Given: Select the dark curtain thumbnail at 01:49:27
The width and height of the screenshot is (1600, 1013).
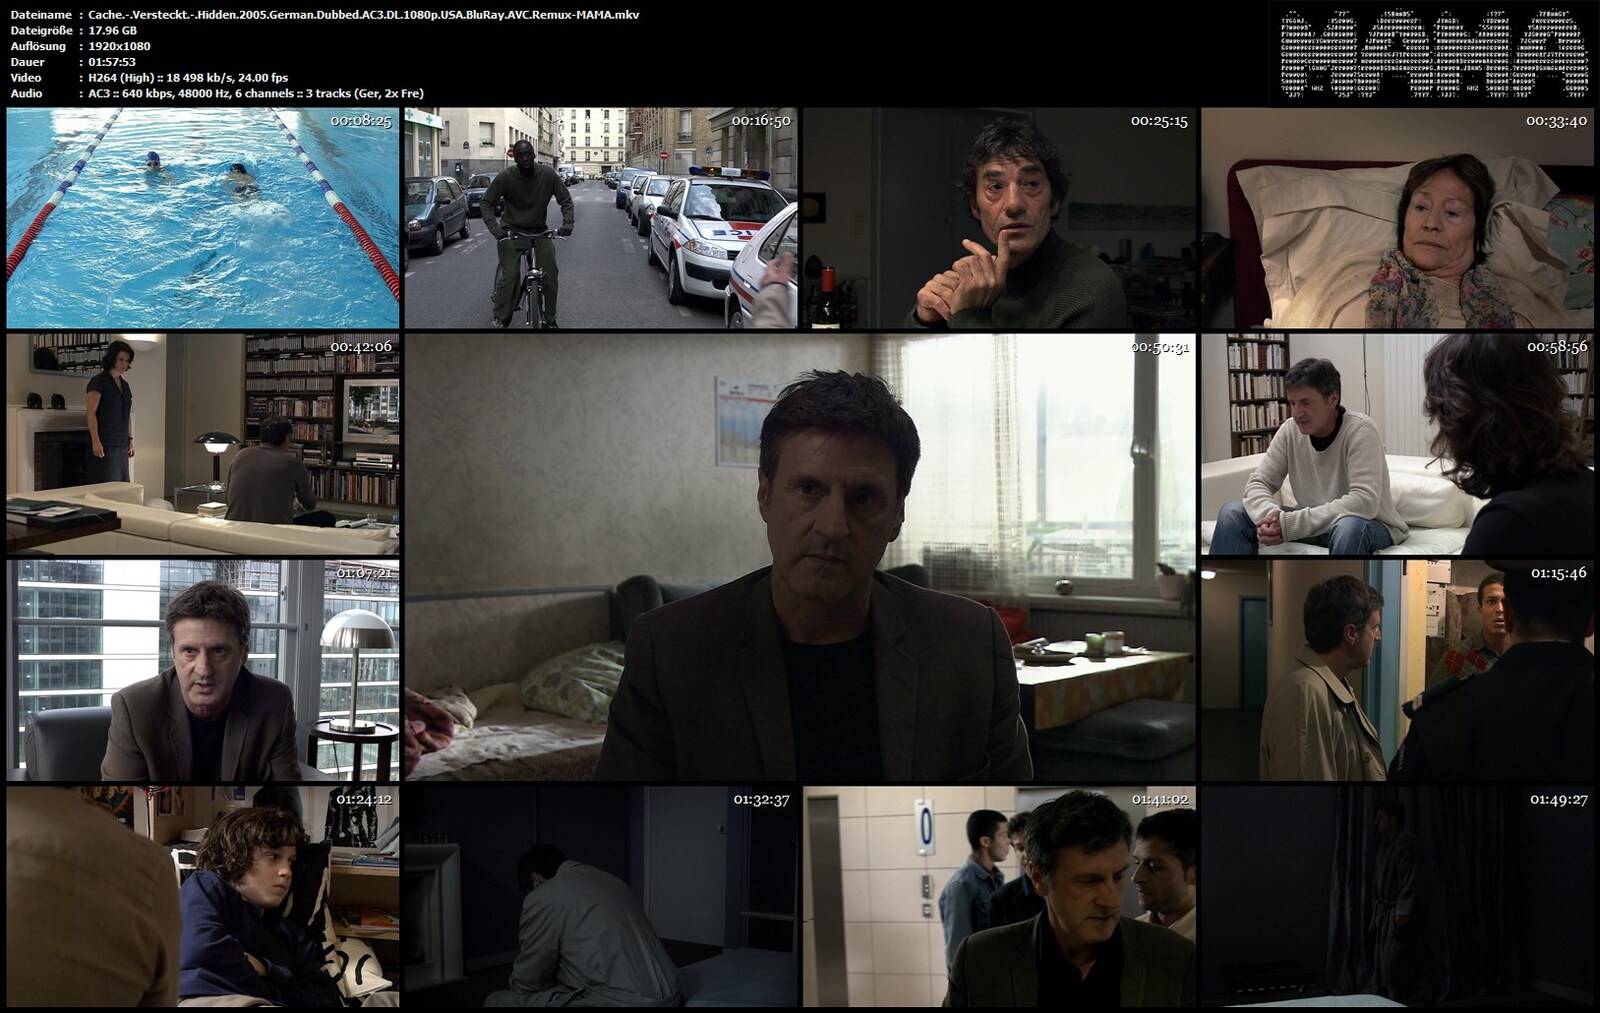Looking at the screenshot, I should tap(1397, 896).
